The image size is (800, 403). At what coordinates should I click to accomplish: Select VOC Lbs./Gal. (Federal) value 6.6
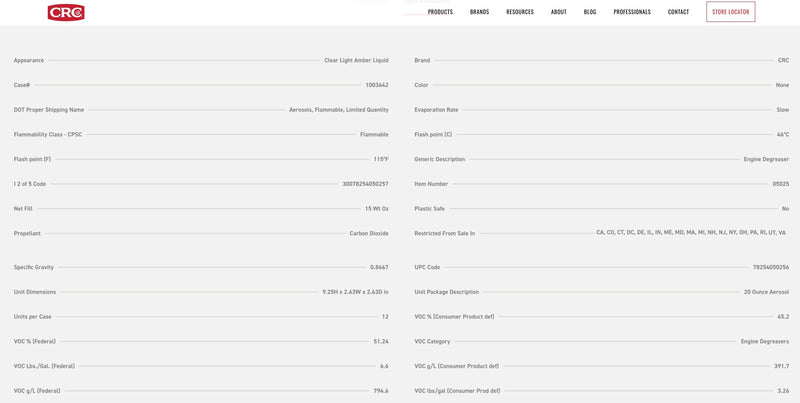point(384,366)
